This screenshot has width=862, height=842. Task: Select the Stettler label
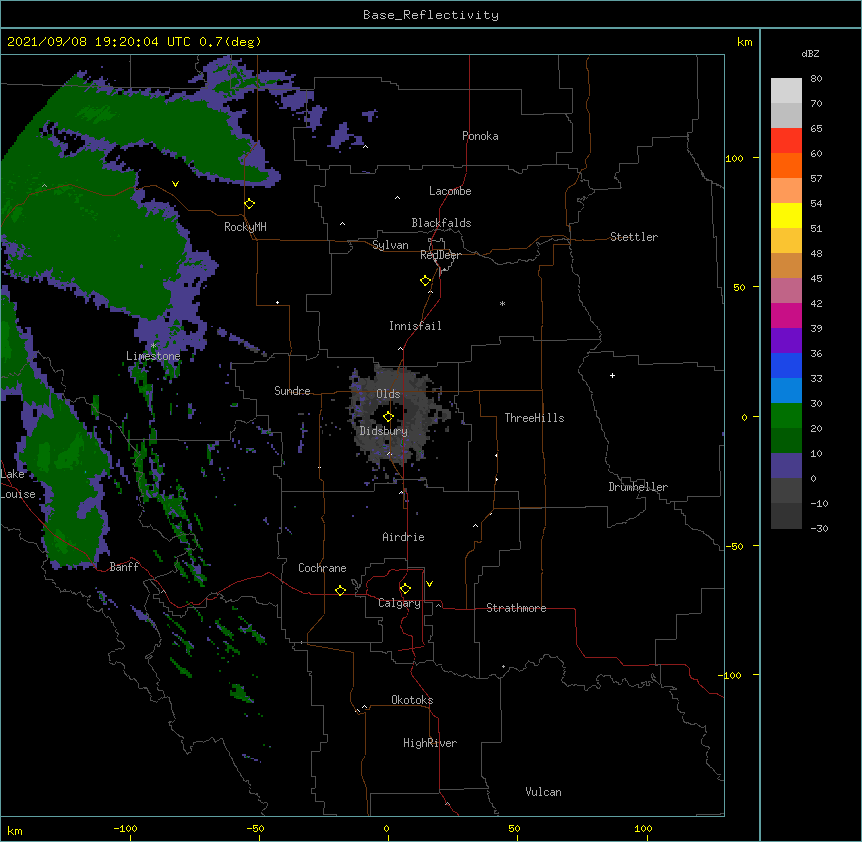click(634, 237)
